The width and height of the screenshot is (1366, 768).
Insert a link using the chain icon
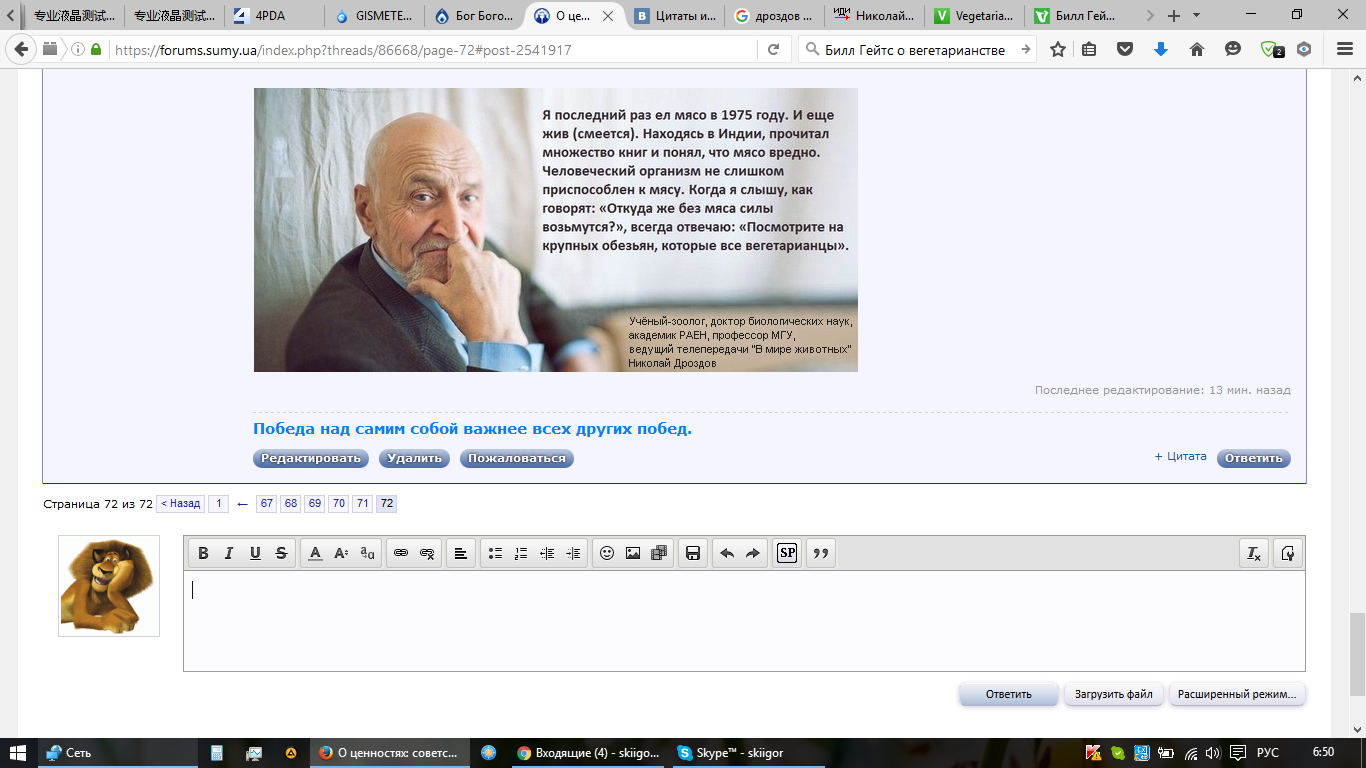click(401, 553)
